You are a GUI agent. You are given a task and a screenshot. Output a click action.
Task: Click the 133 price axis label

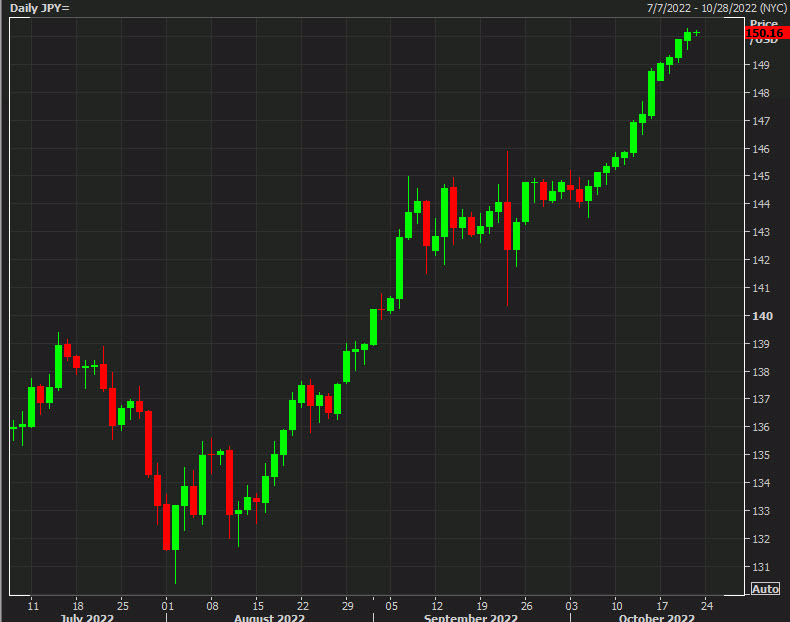[760, 511]
